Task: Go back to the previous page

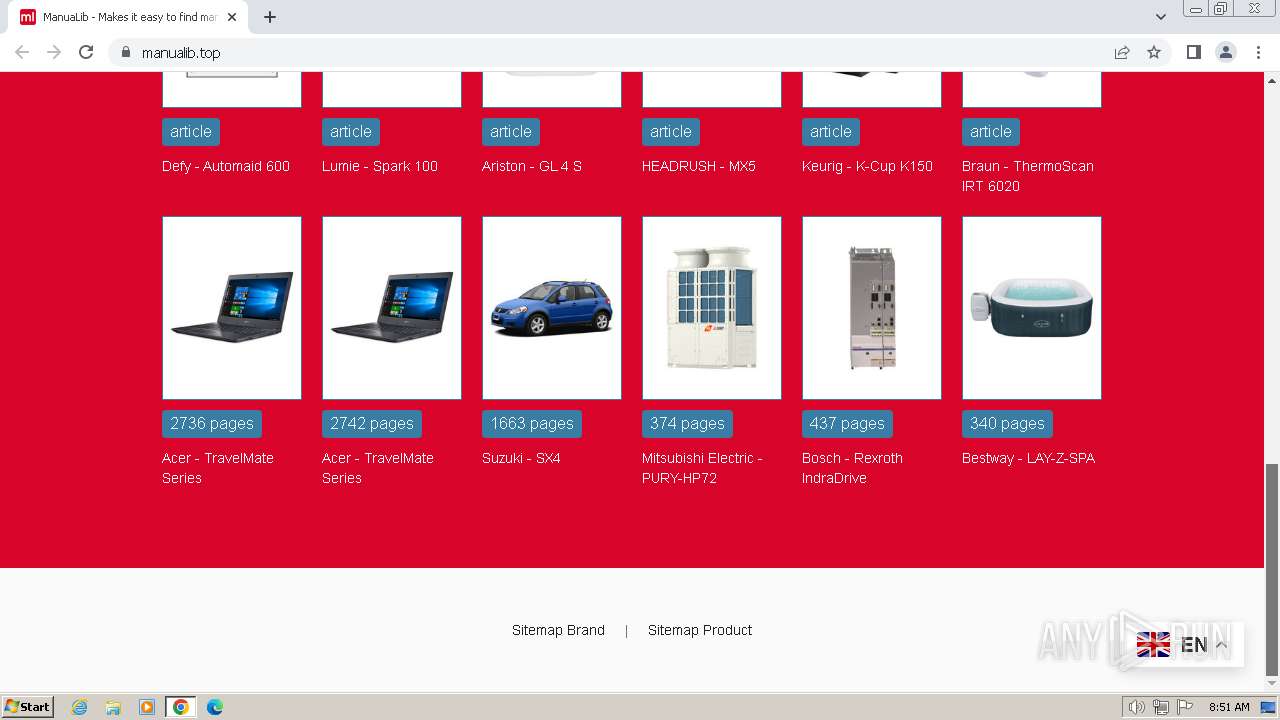Action: (x=22, y=52)
